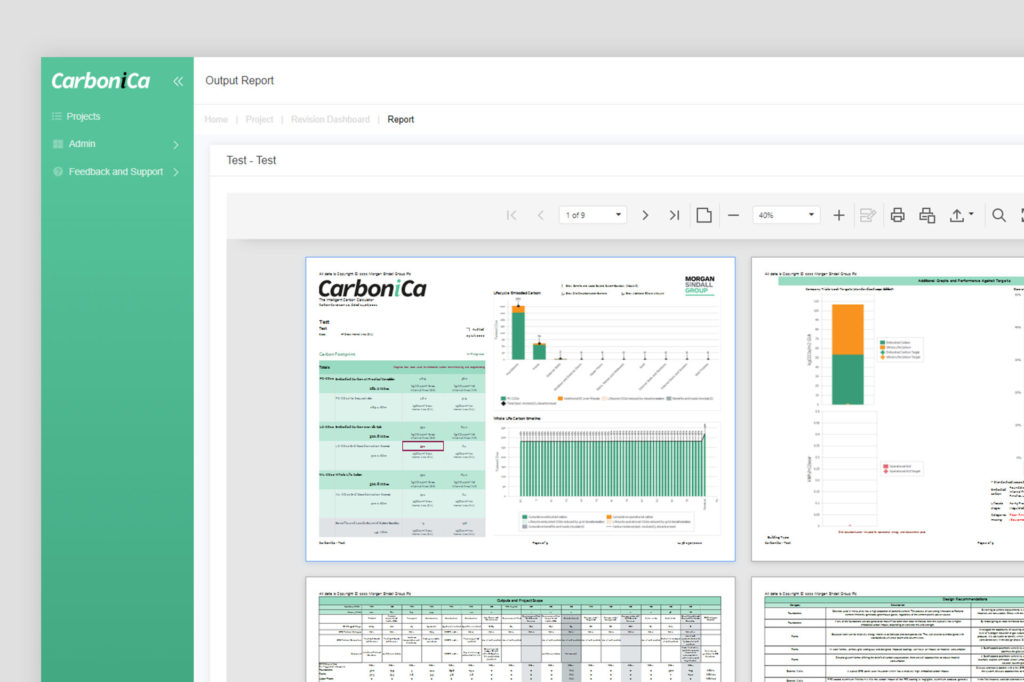This screenshot has width=1024, height=682.
Task: Click the Report breadcrumb
Action: point(400,120)
